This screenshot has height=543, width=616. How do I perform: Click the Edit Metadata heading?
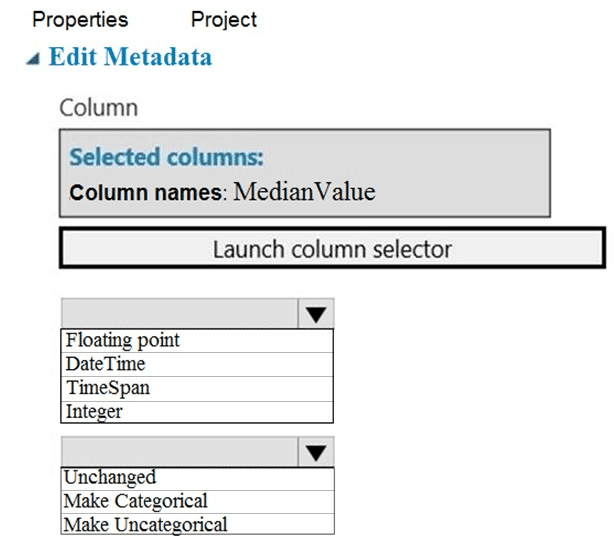point(130,57)
